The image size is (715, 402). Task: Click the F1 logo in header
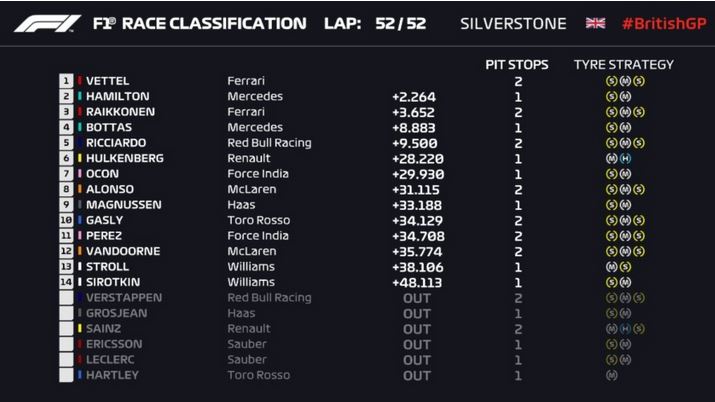coord(47,24)
